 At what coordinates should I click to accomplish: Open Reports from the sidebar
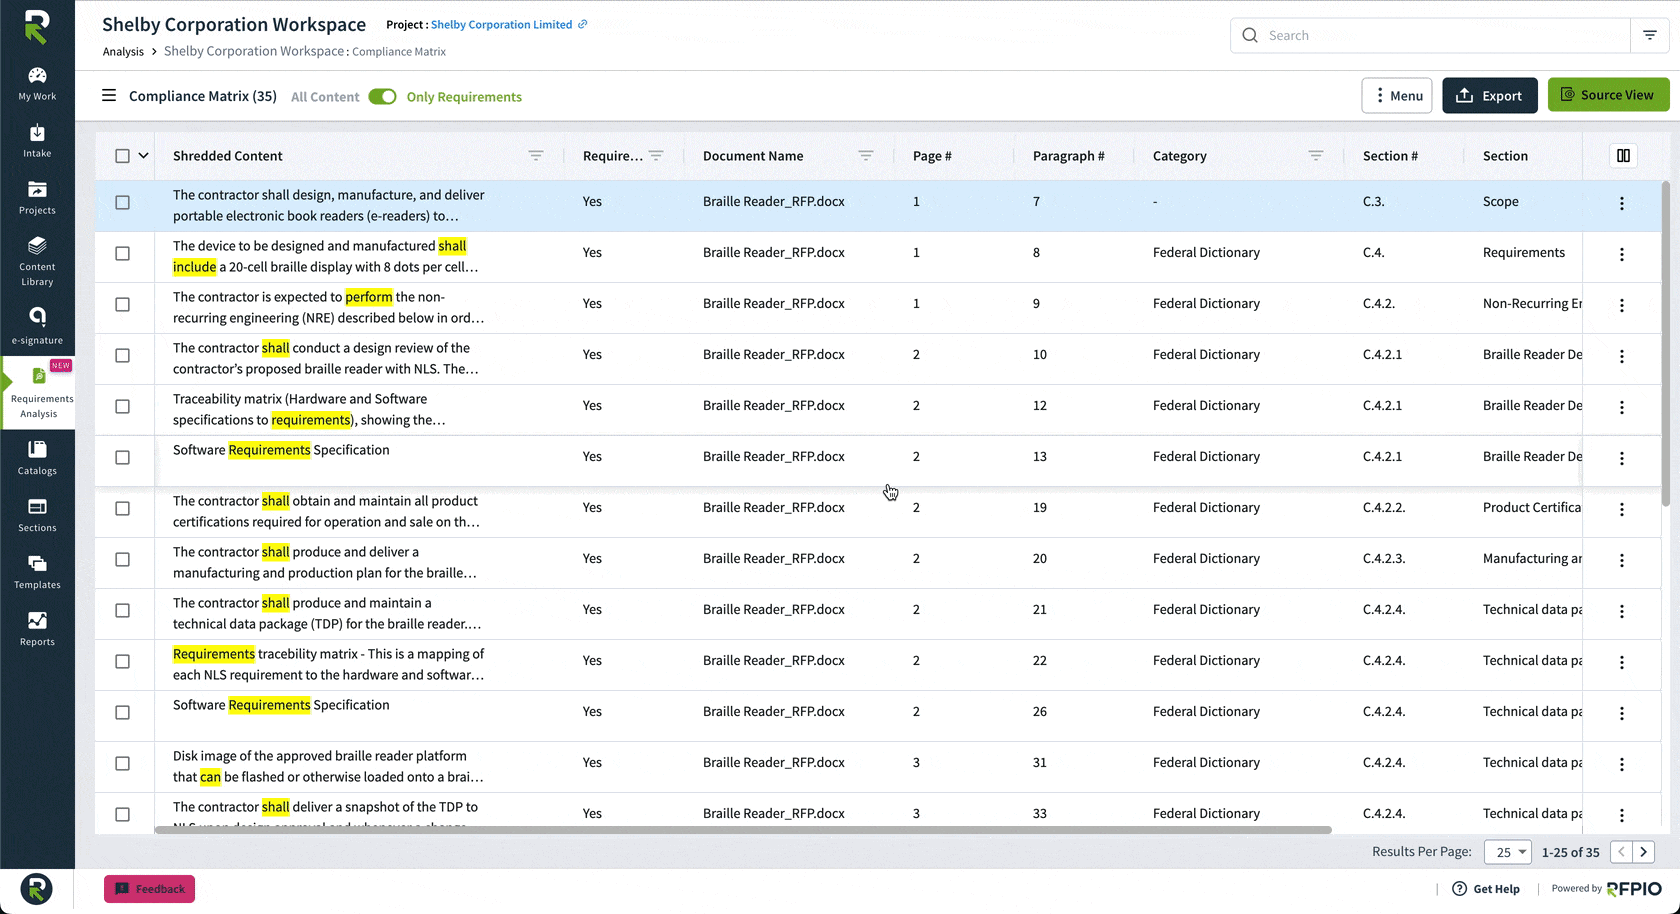point(37,629)
